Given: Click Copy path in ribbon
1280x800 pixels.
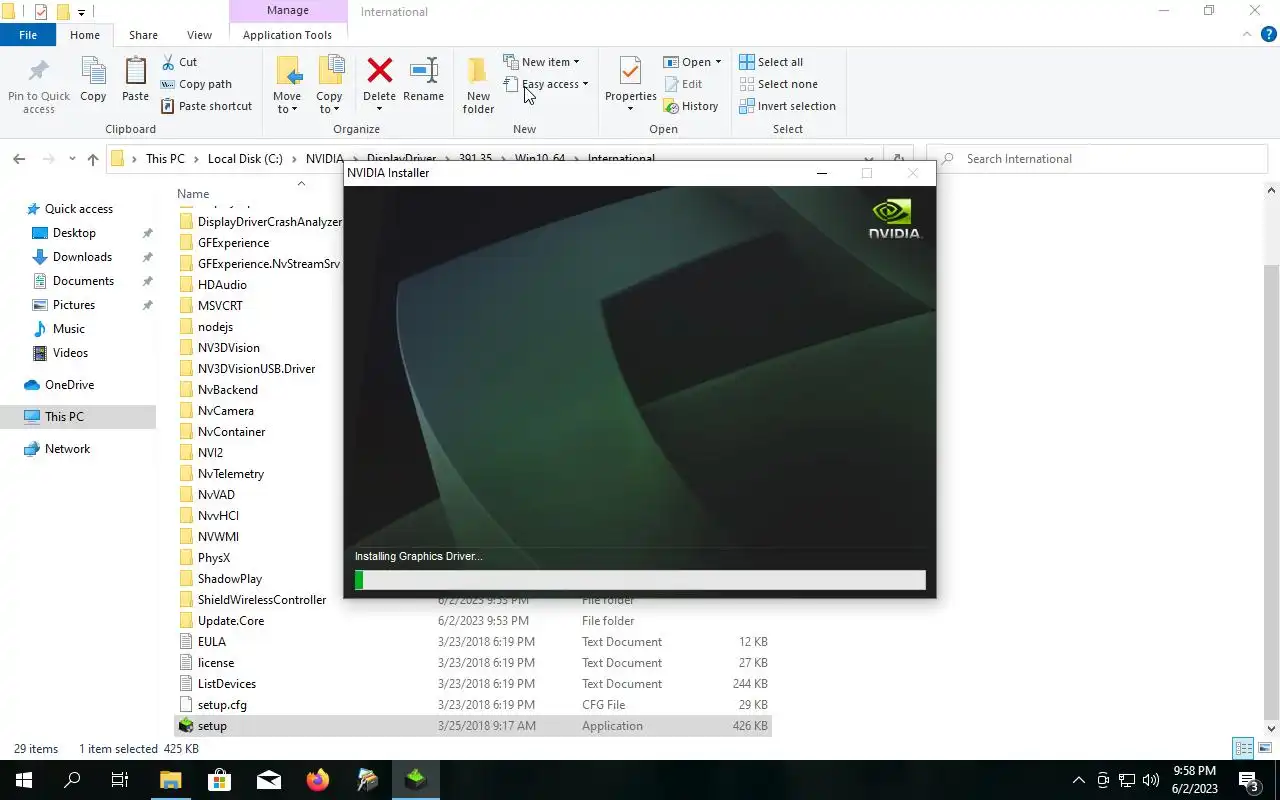Looking at the screenshot, I should (196, 84).
